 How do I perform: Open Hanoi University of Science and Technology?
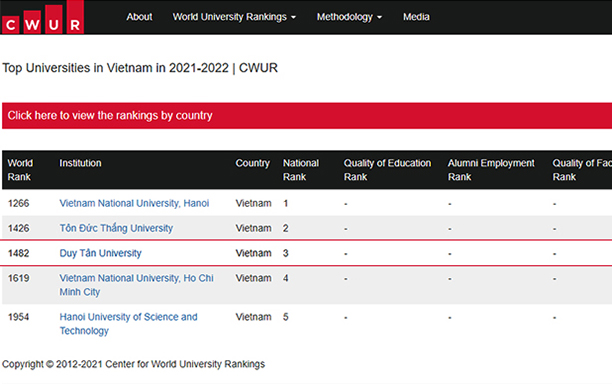128,324
